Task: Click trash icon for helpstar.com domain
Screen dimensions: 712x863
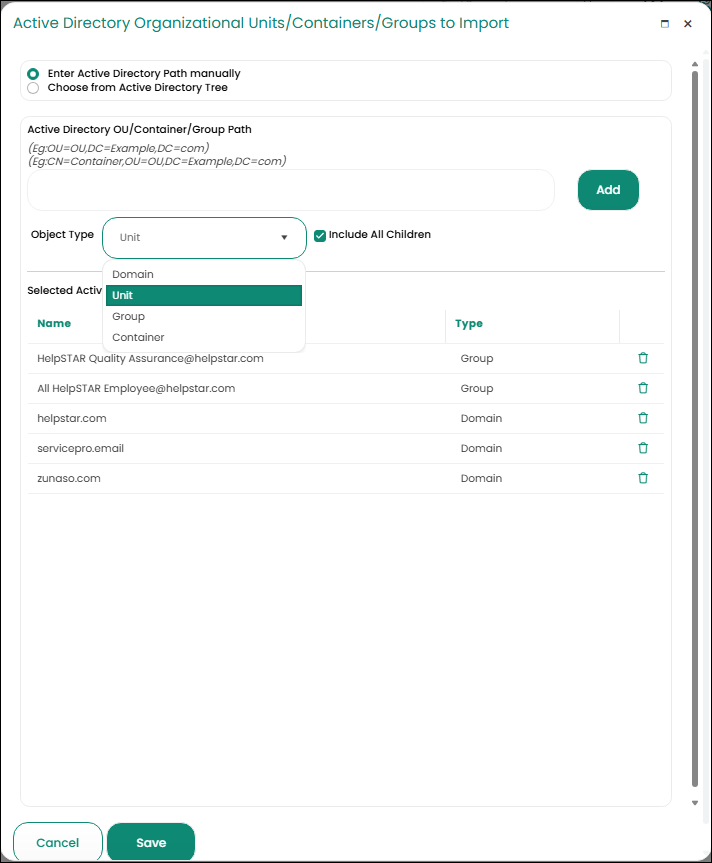Action: coord(643,418)
